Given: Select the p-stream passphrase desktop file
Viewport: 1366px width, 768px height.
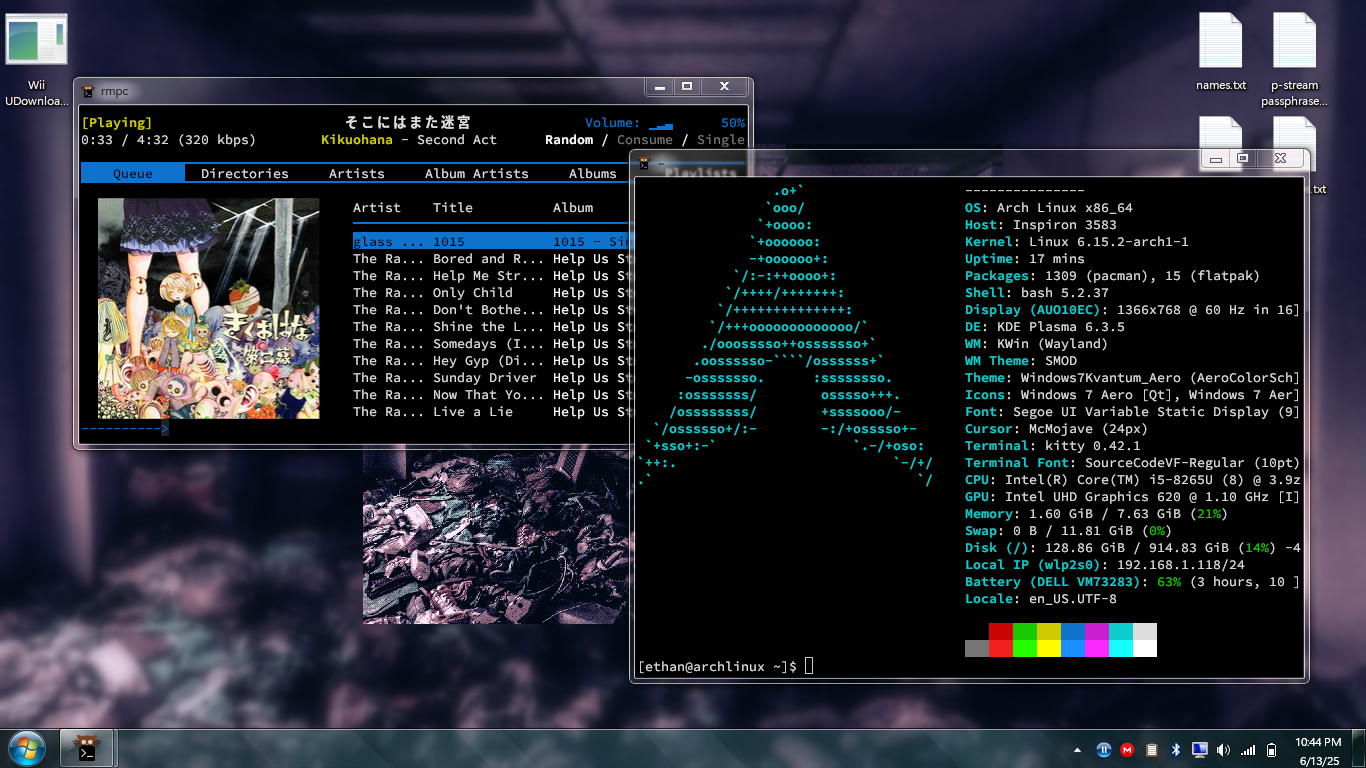Looking at the screenshot, I should [x=1295, y=60].
